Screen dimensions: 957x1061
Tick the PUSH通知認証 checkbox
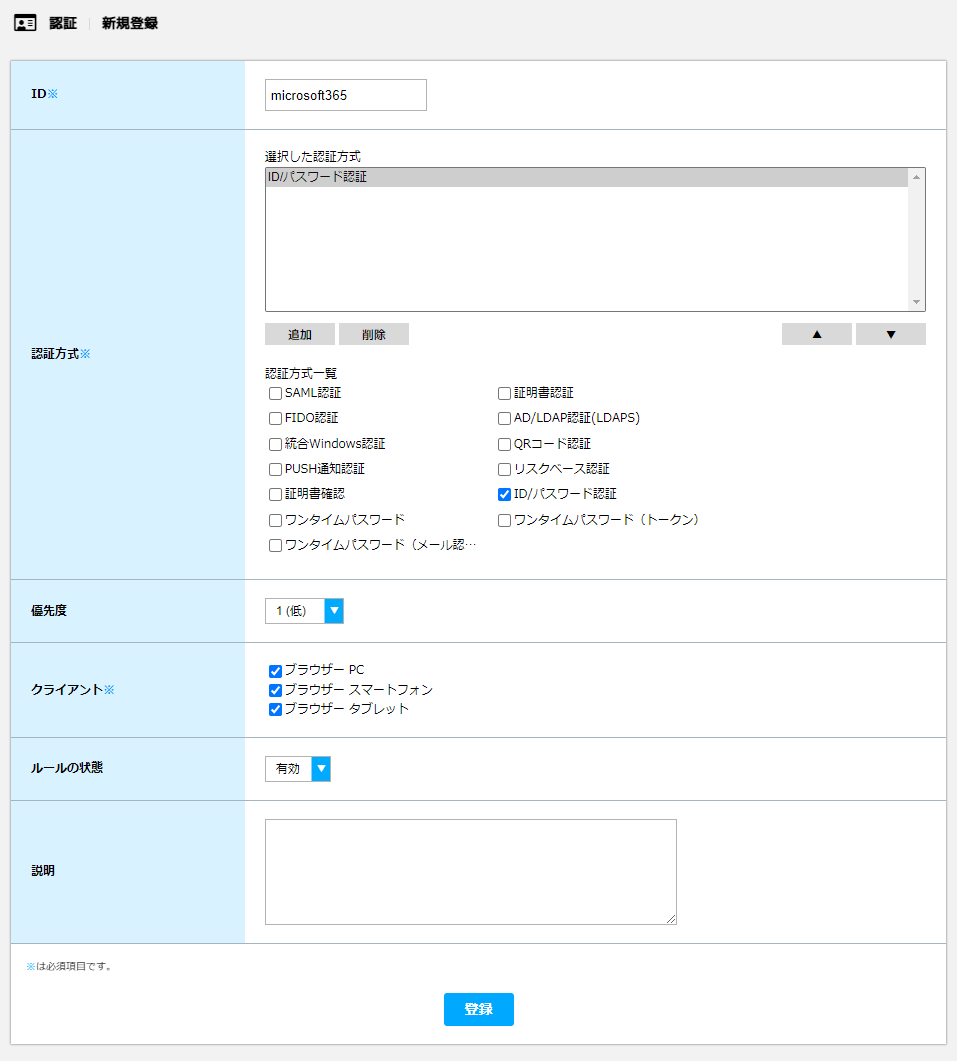coord(275,469)
